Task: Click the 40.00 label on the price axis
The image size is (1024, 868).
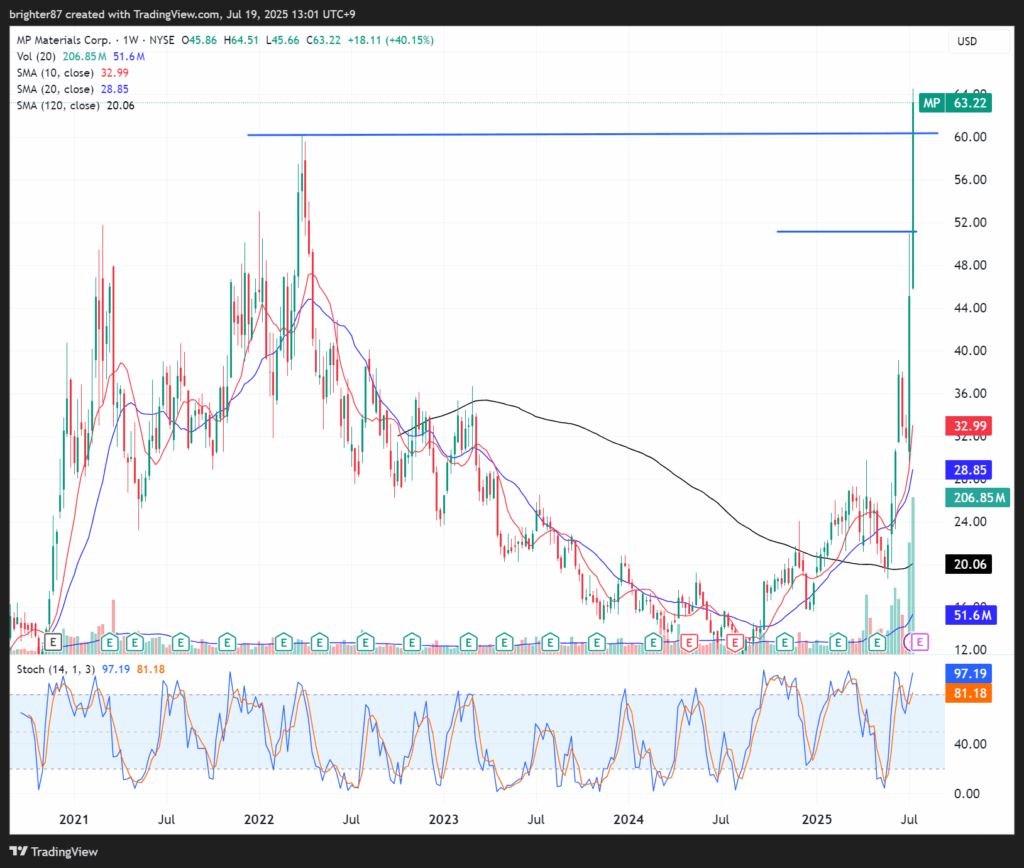Action: pos(970,351)
